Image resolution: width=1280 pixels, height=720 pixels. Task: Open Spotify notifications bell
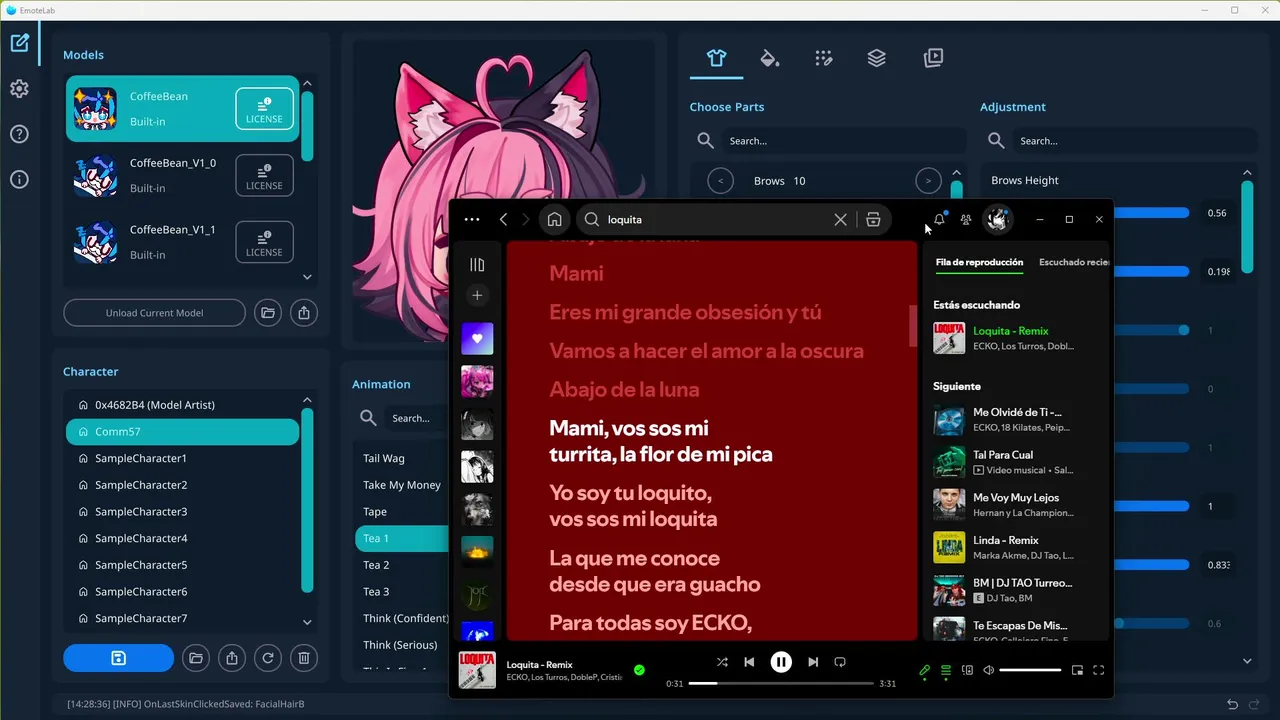click(x=939, y=220)
